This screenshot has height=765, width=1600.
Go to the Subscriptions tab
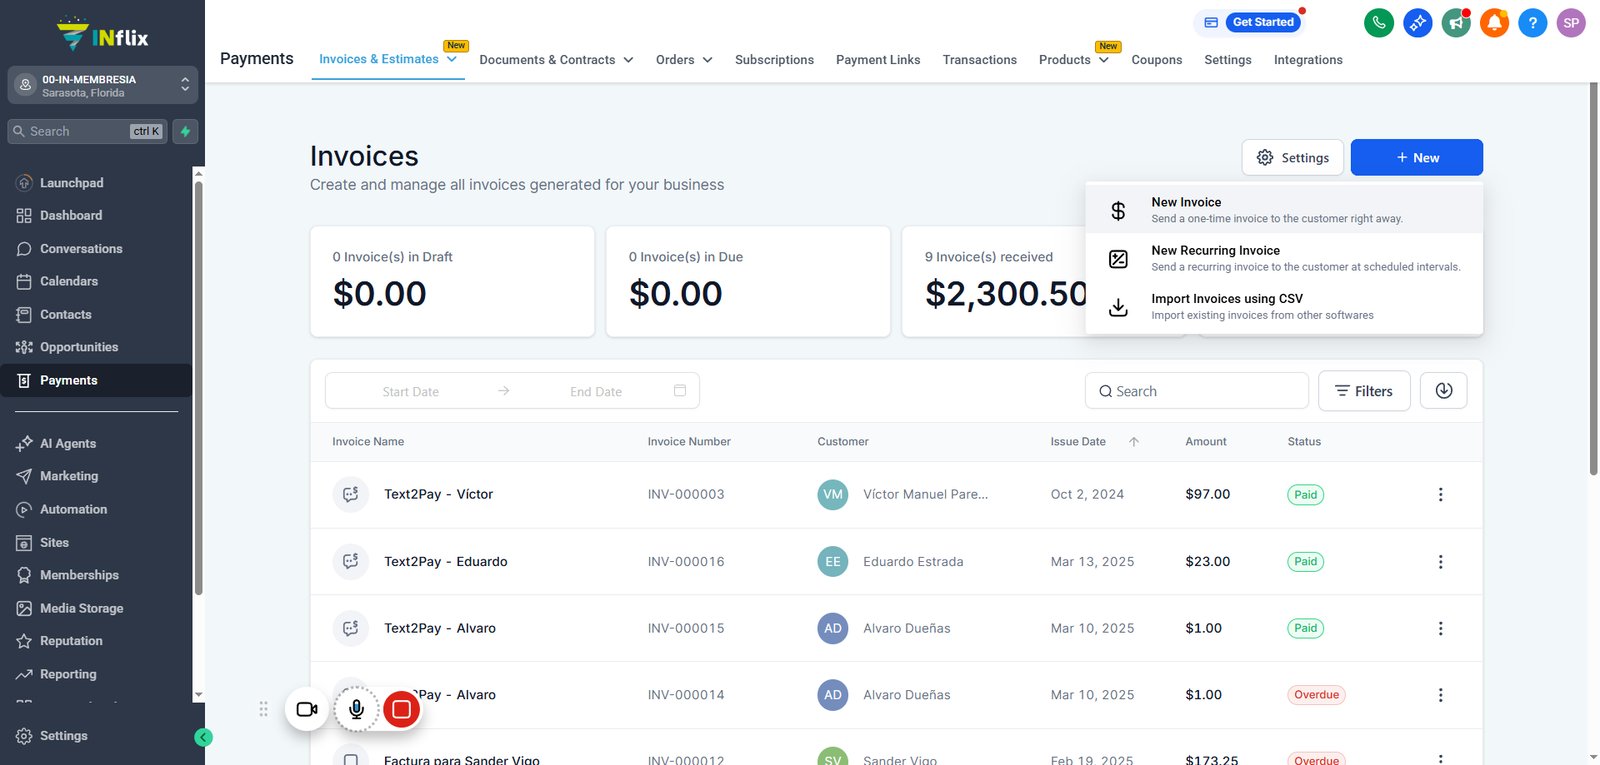[774, 60]
